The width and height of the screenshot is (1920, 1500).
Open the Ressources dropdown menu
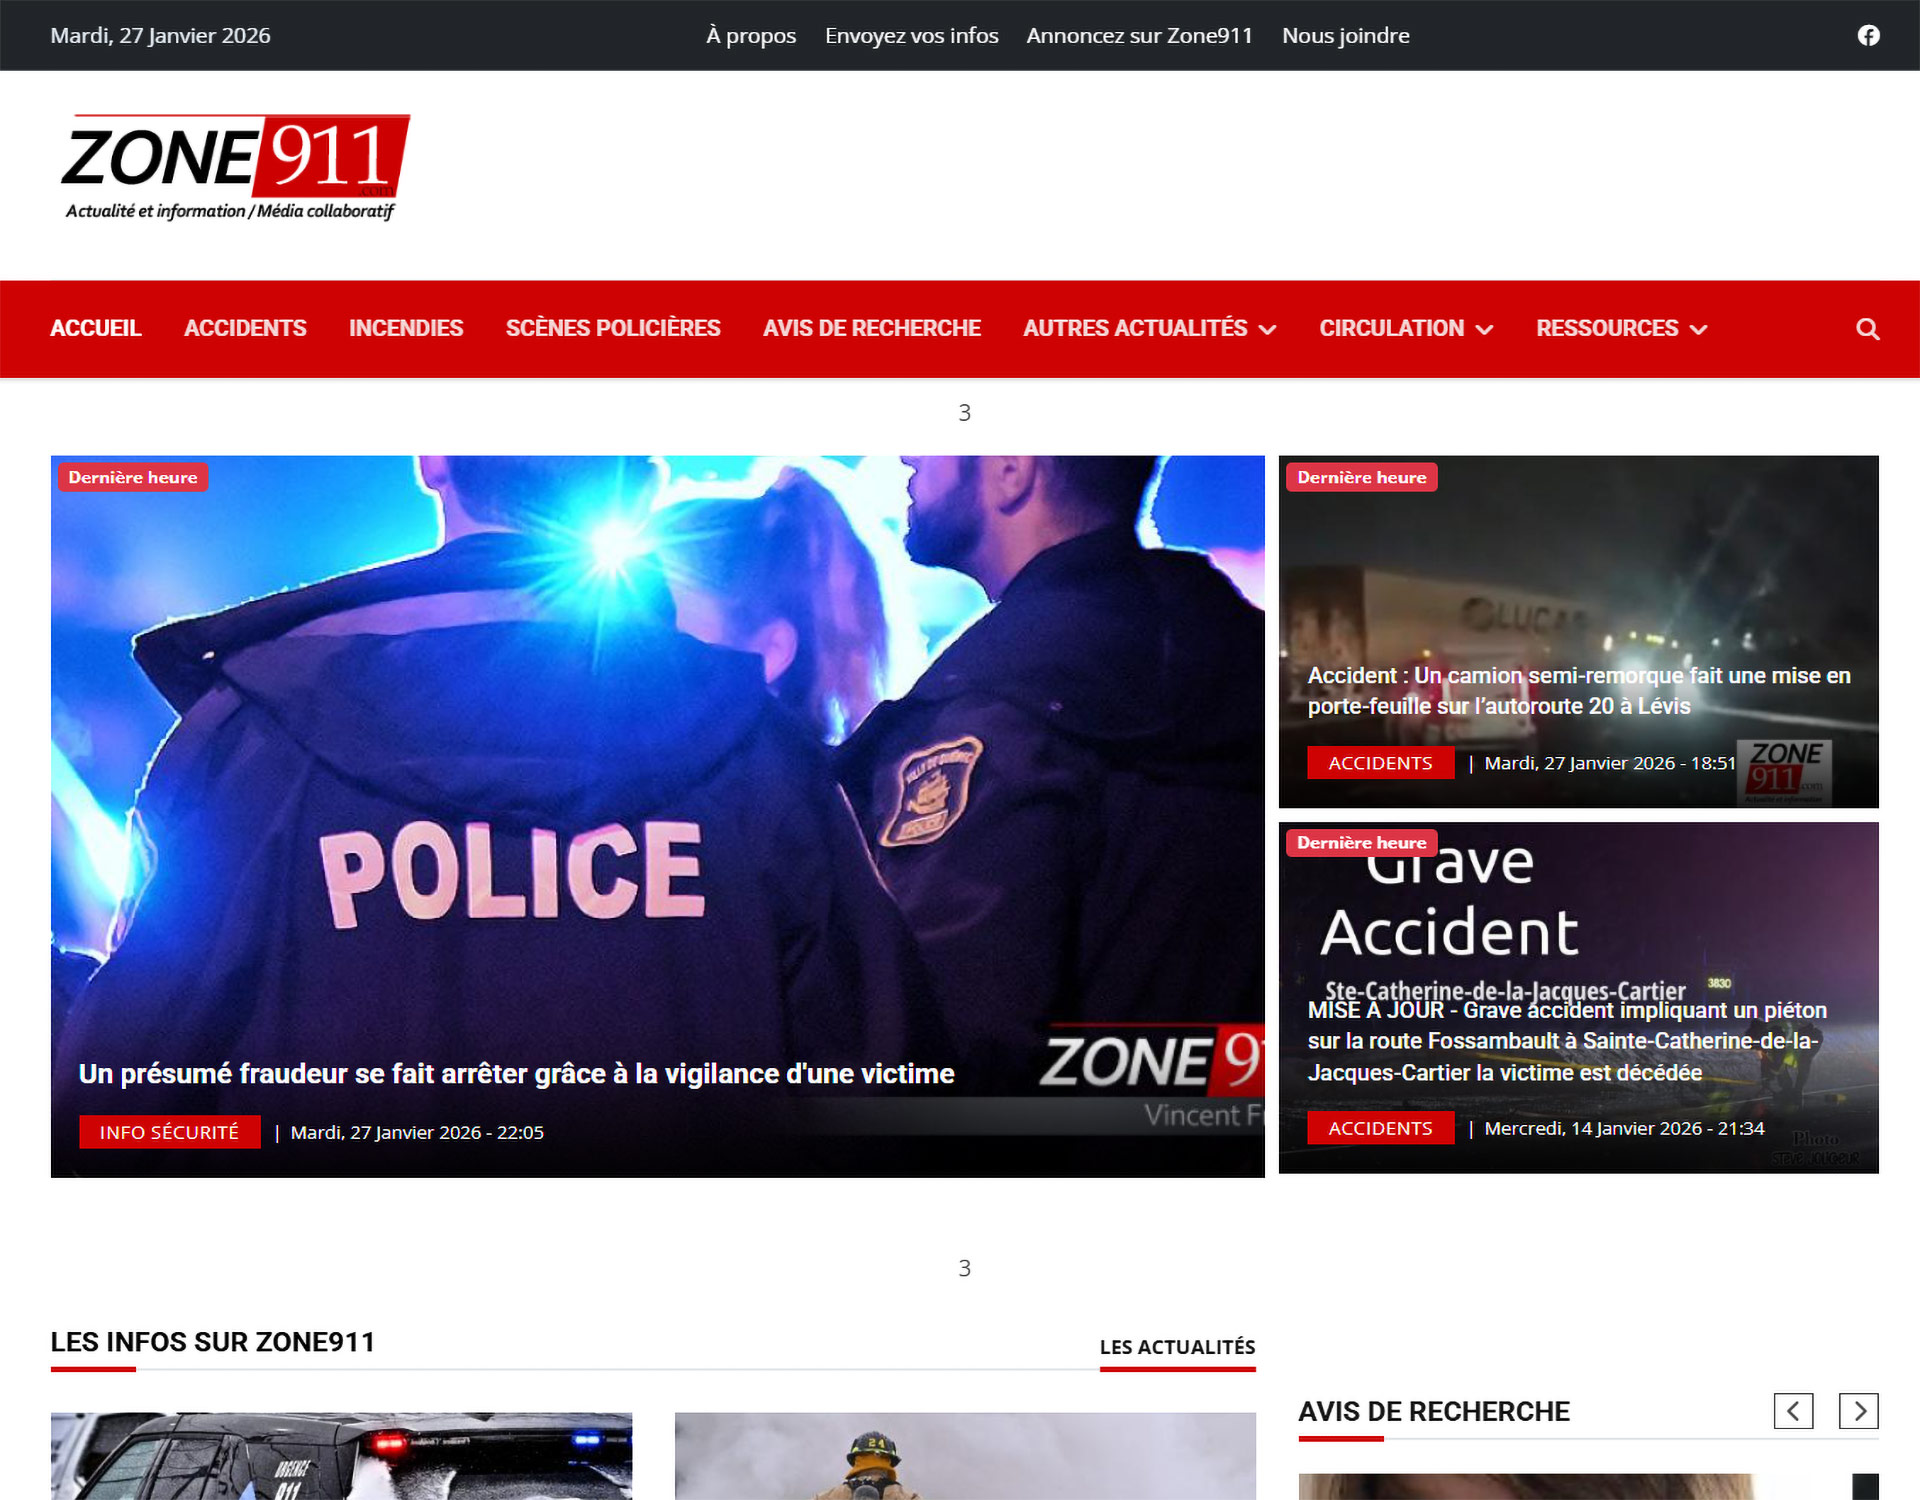[x=1620, y=329]
